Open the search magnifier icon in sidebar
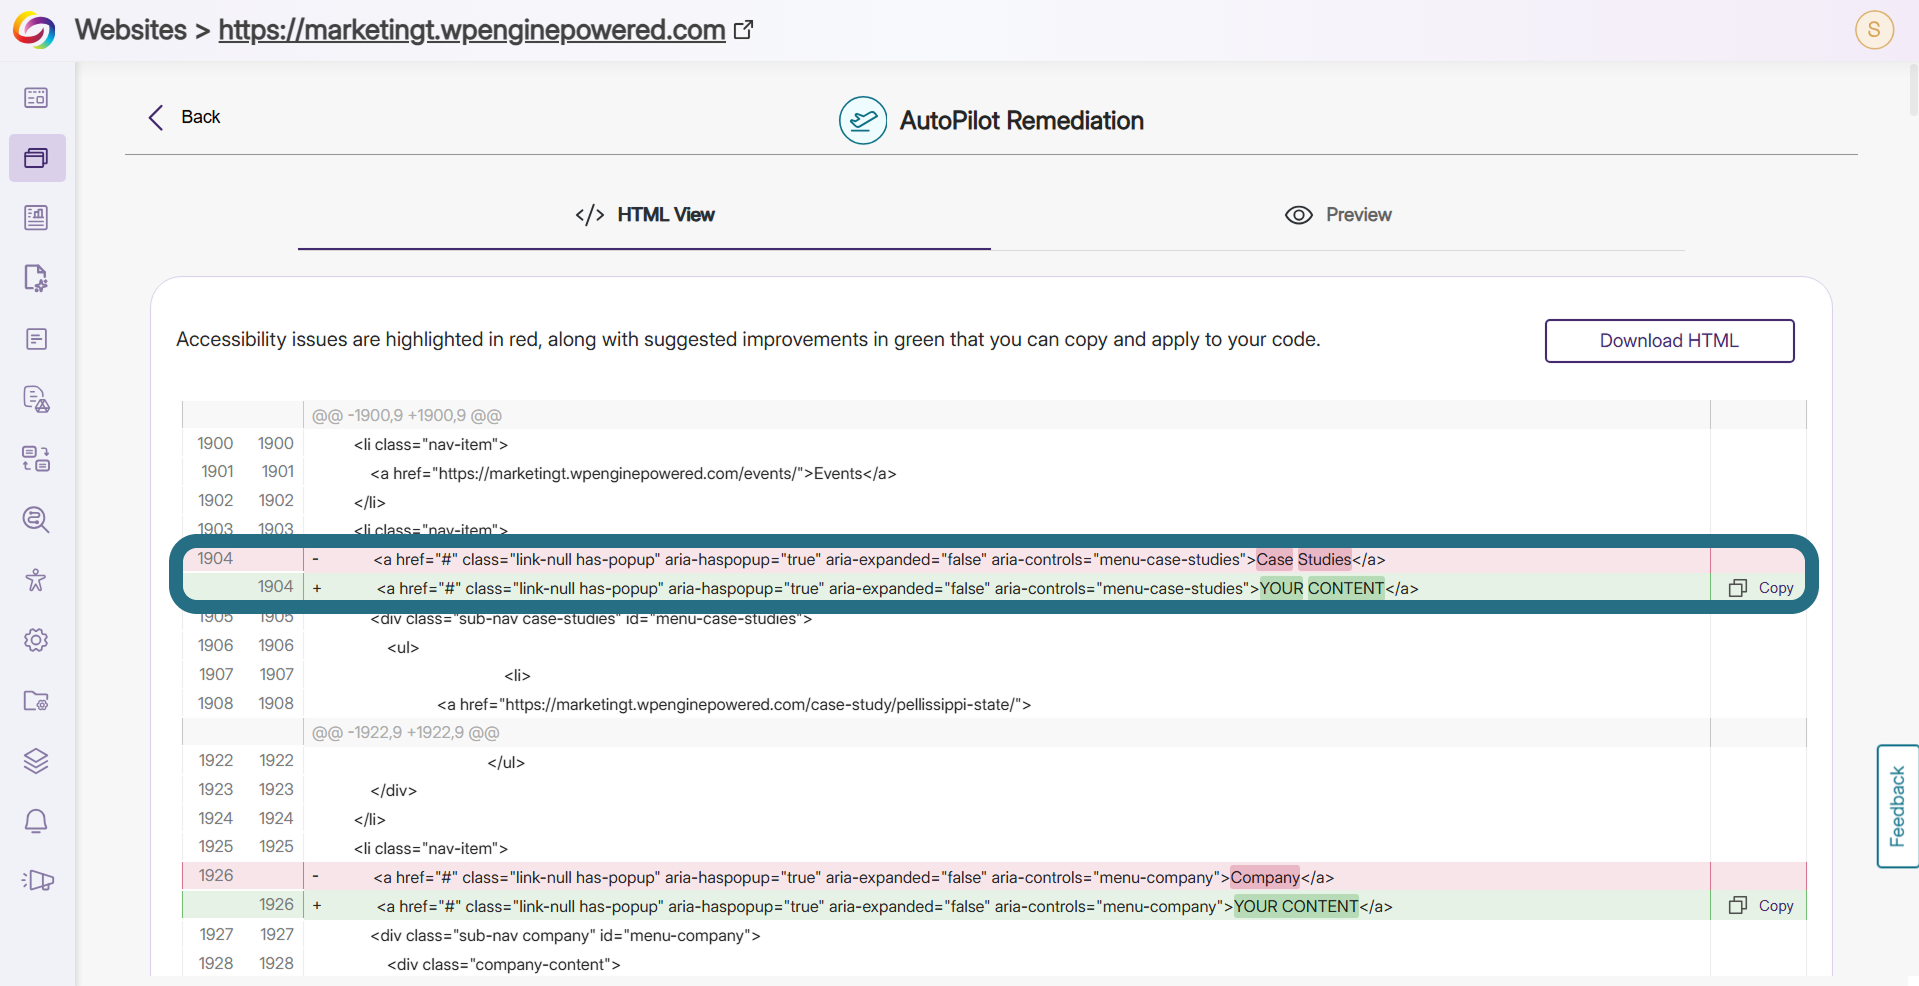The image size is (1919, 986). point(36,519)
